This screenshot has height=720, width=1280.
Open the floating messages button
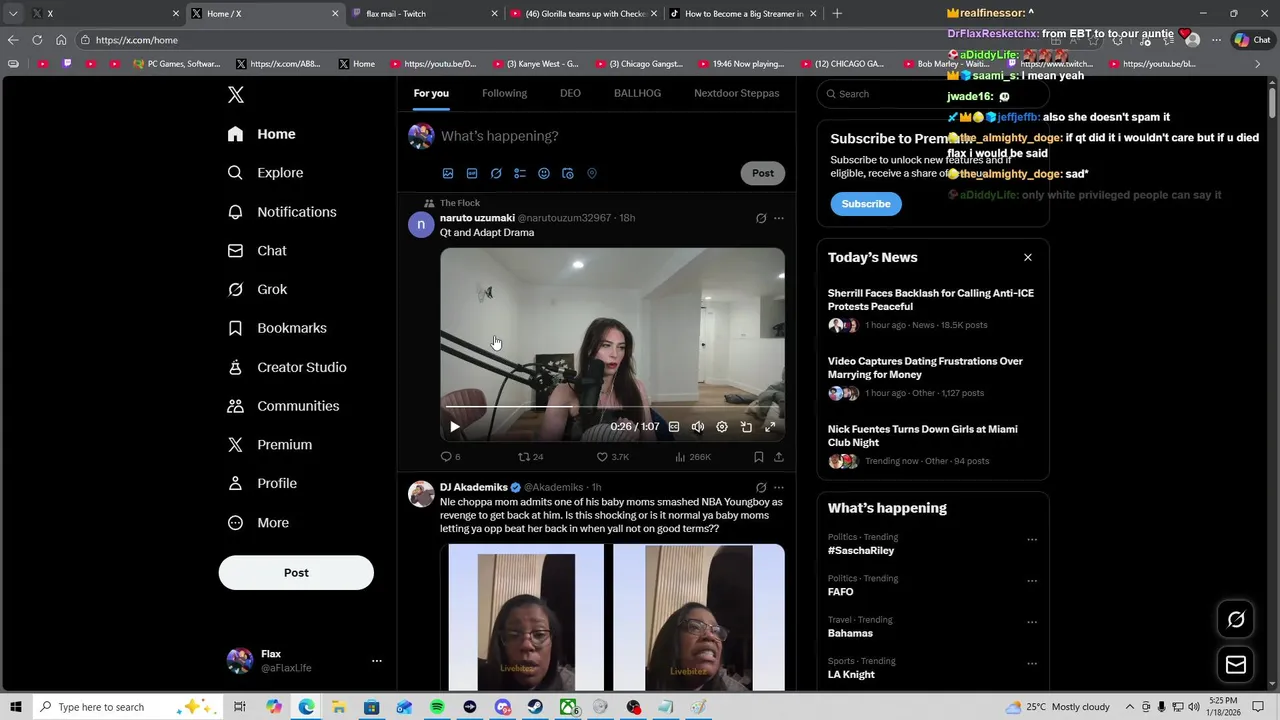pos(1236,665)
